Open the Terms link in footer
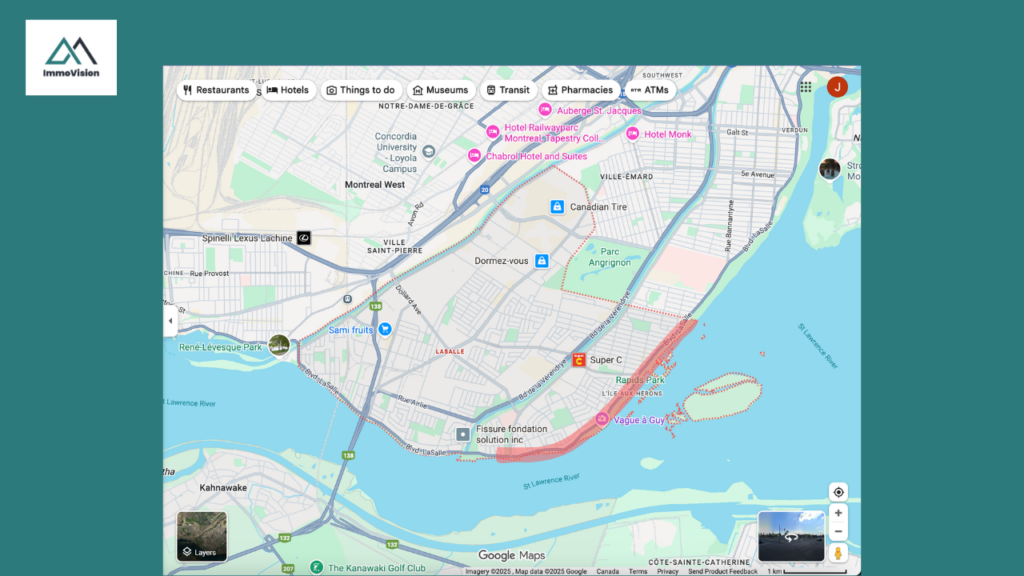Viewport: 1024px width, 576px height. click(x=637, y=571)
